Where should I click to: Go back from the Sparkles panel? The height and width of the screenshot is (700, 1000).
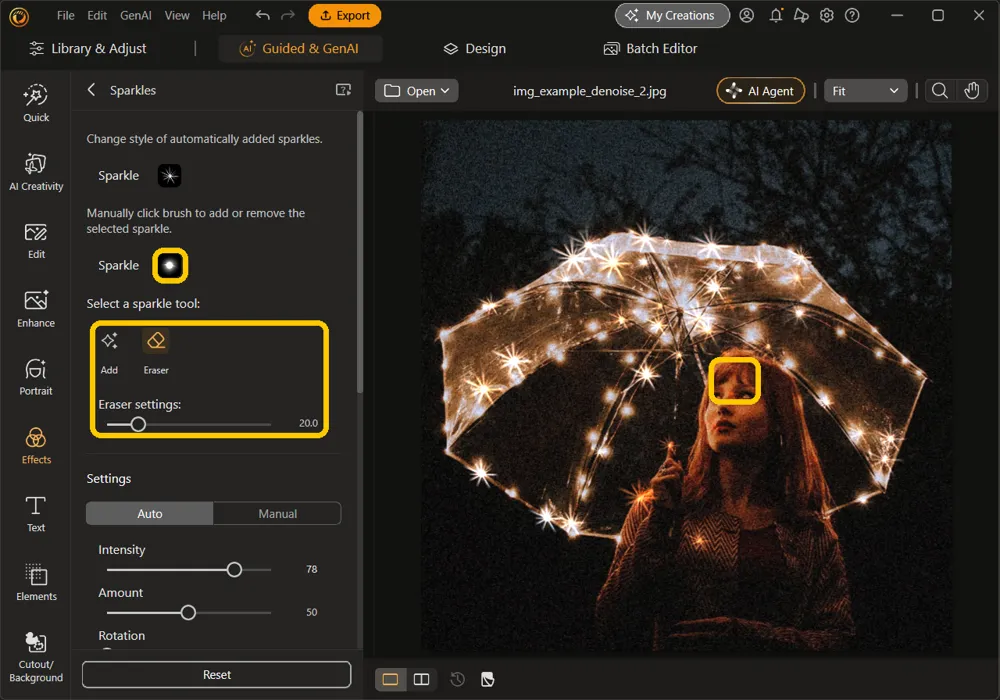coord(91,90)
